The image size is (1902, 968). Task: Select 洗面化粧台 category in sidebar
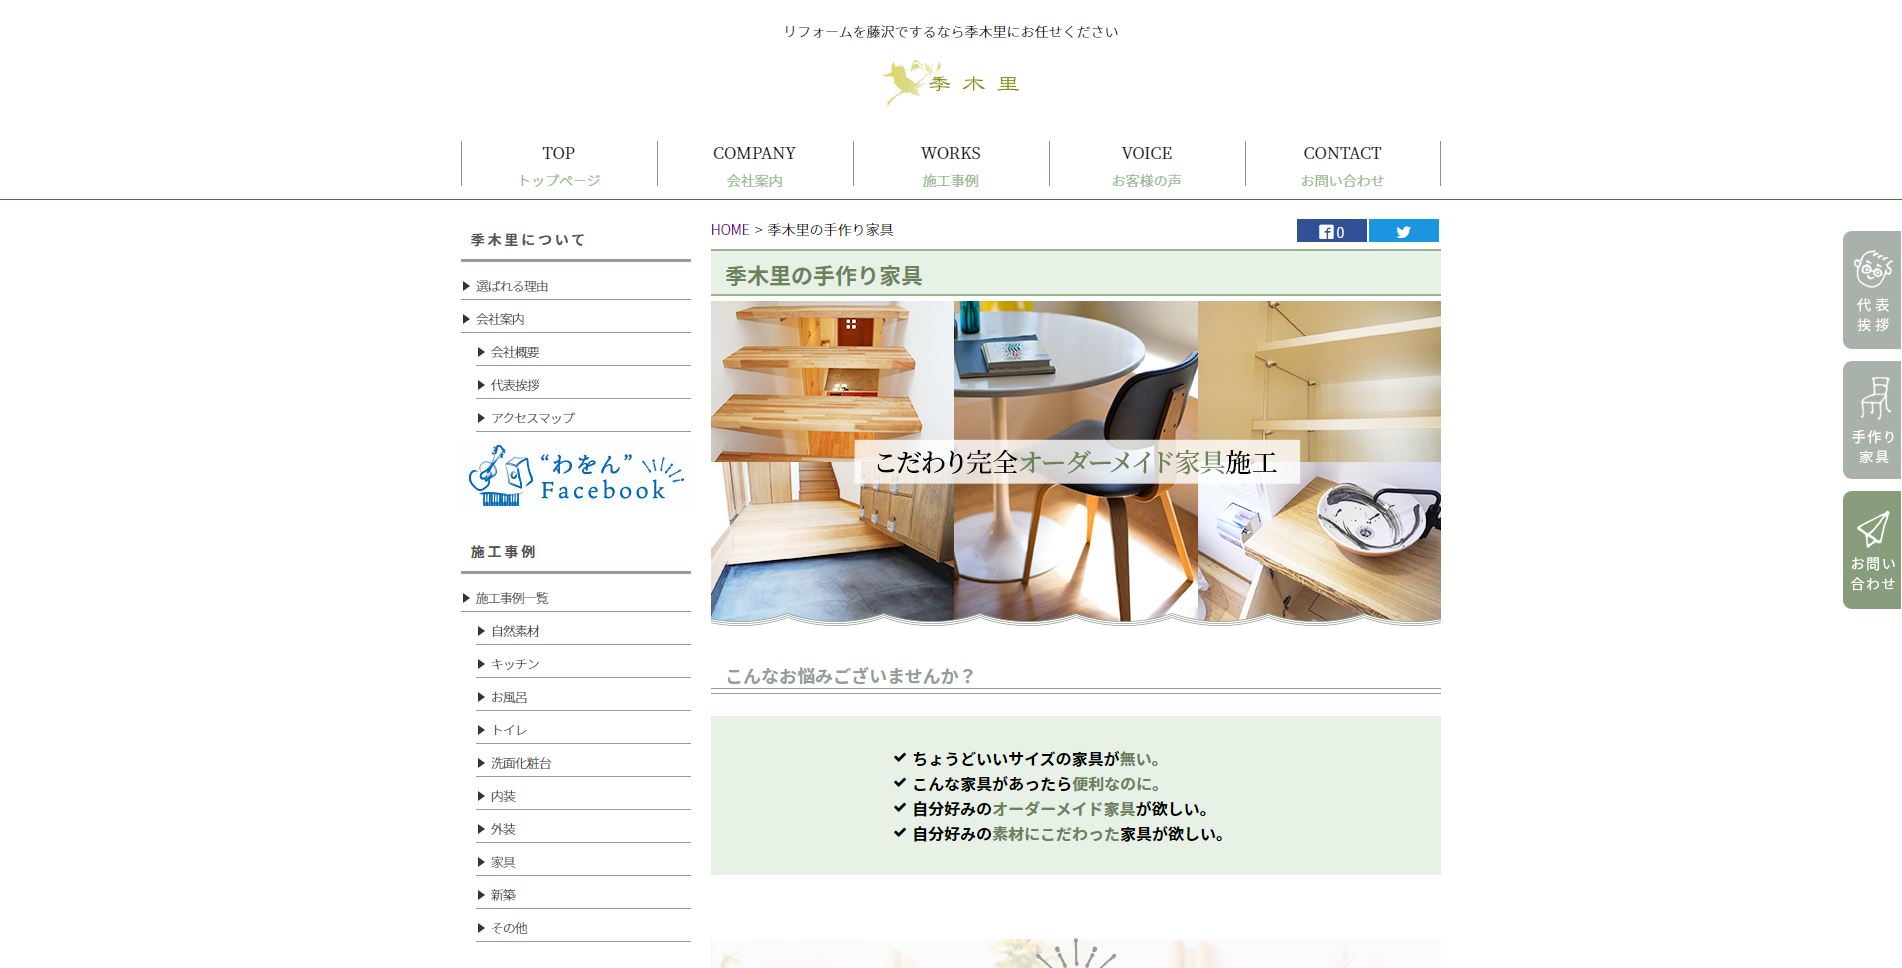click(583, 763)
